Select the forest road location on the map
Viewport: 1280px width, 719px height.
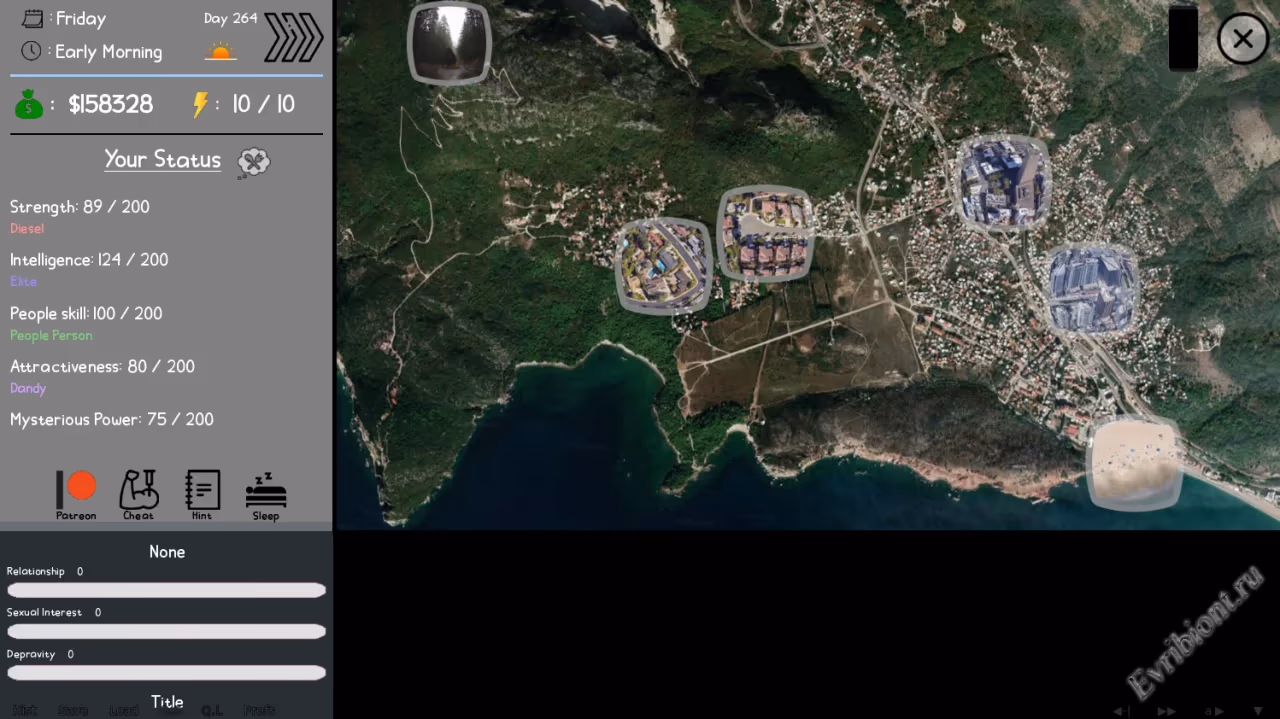point(450,43)
